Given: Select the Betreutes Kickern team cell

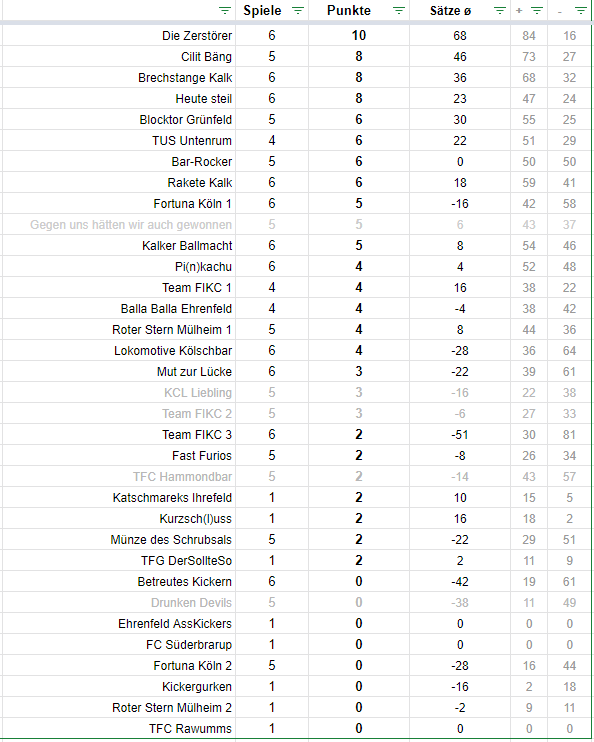Looking at the screenshot, I should click(x=118, y=582).
